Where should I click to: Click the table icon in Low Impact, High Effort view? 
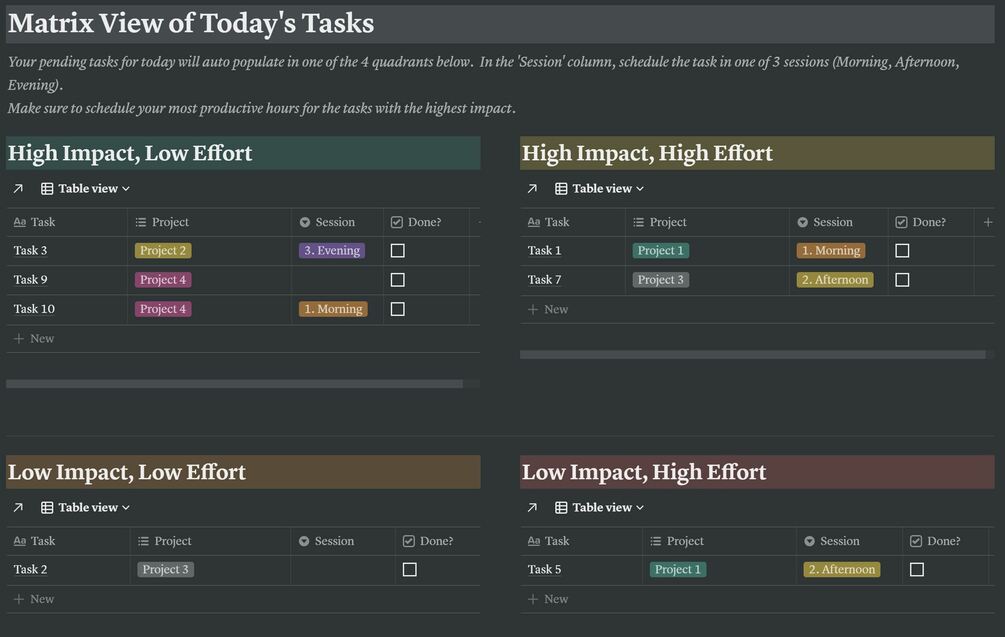(x=561, y=507)
